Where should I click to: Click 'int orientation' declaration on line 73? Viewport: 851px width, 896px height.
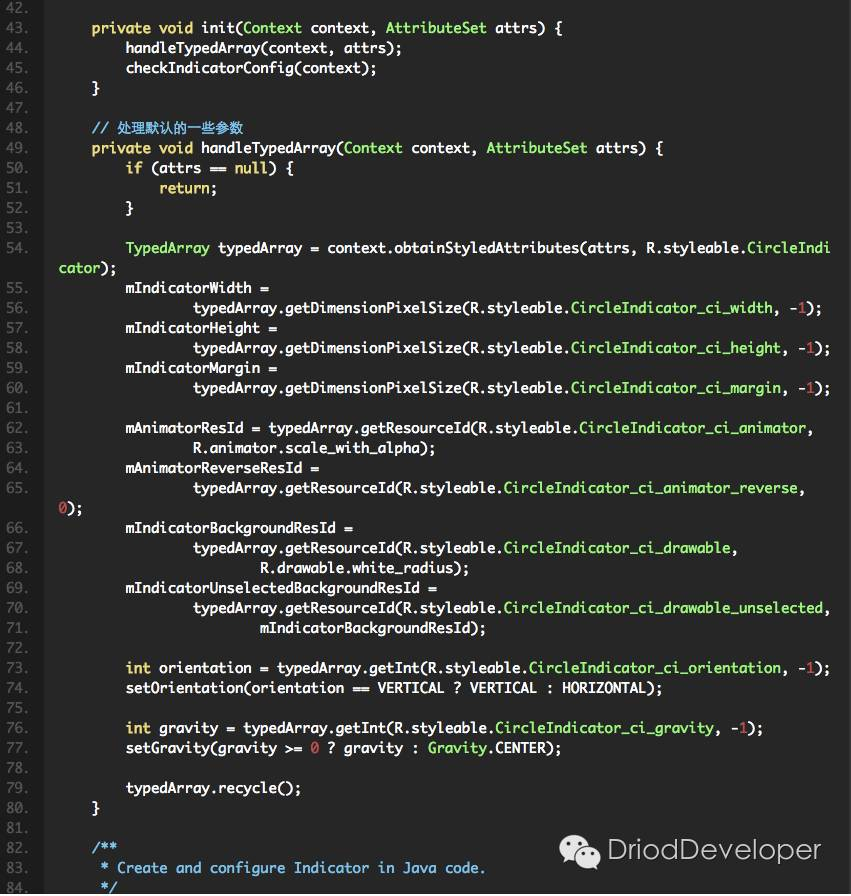click(189, 668)
